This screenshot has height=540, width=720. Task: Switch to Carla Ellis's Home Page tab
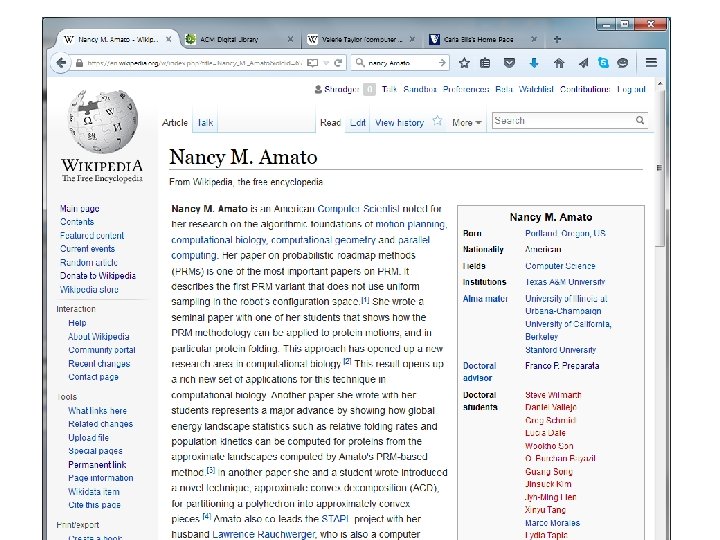[483, 39]
